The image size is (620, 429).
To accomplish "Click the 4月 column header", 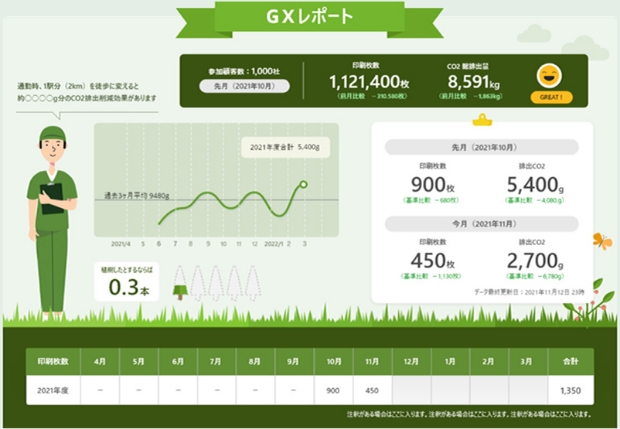I will click(100, 361).
